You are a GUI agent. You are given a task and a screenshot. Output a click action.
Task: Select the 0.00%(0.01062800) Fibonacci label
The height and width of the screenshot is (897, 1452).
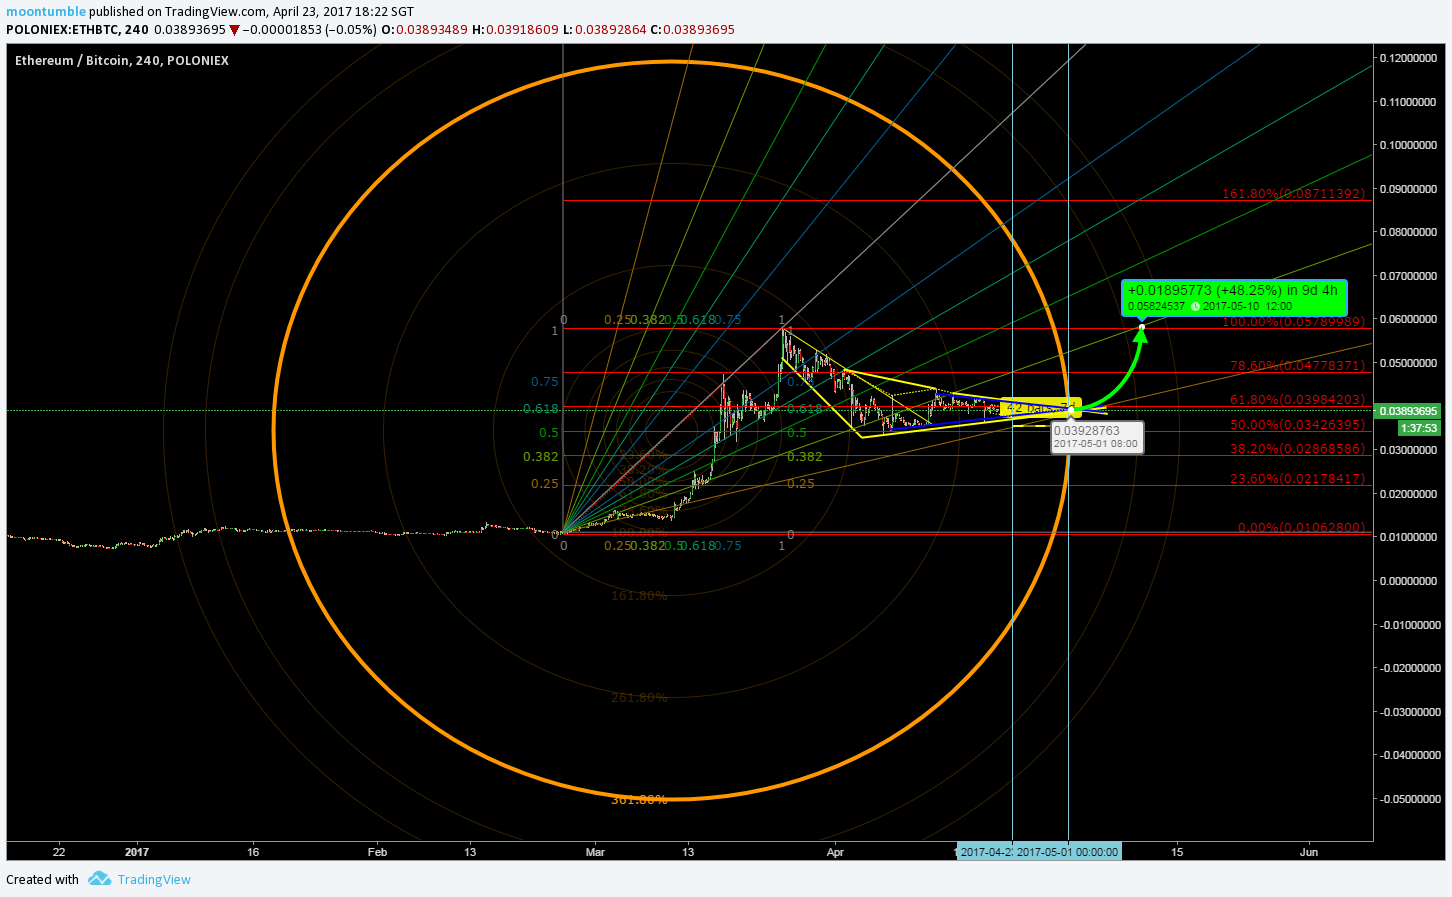pos(1301,528)
